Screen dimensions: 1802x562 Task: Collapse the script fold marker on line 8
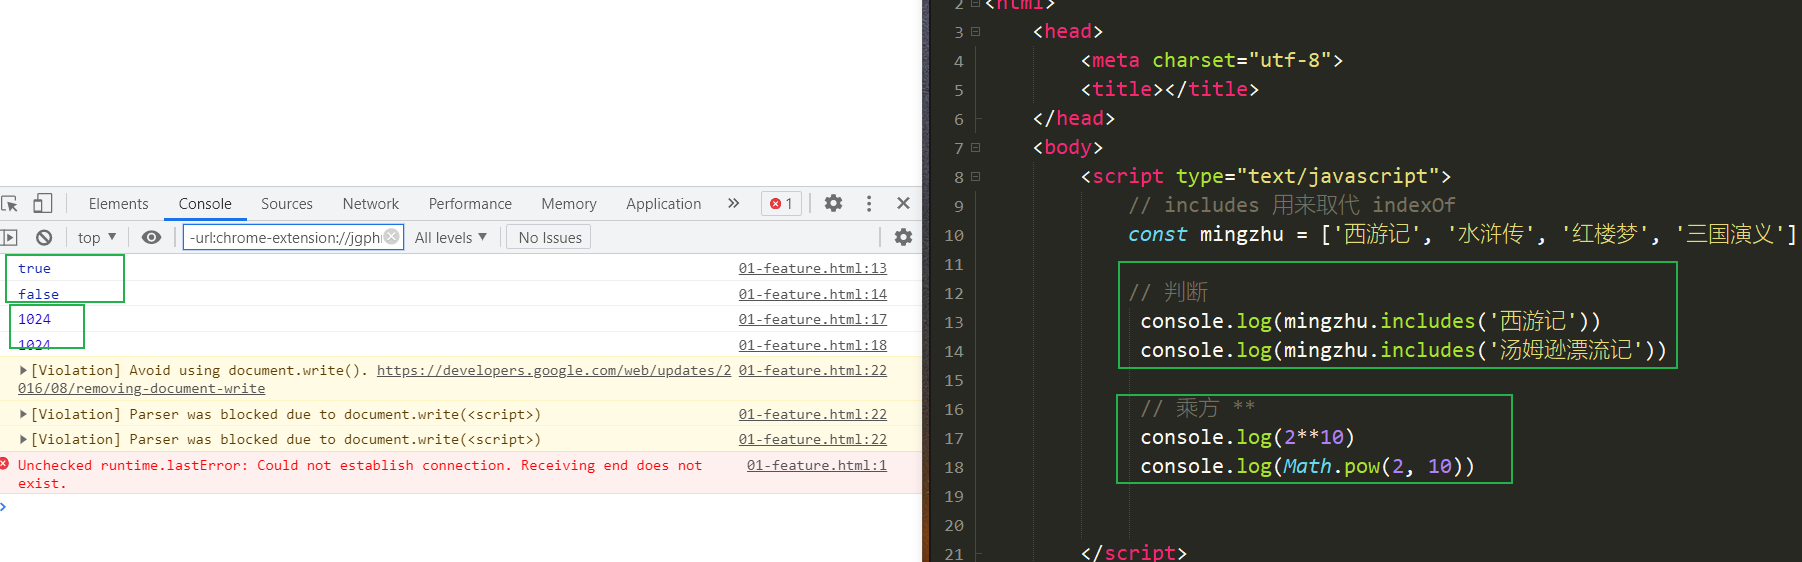(976, 177)
